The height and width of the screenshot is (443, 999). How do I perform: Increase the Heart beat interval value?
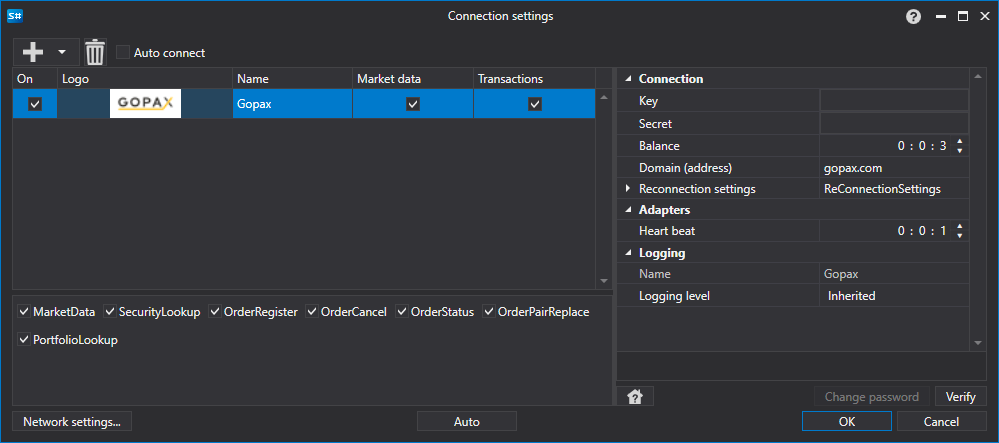coord(959,226)
